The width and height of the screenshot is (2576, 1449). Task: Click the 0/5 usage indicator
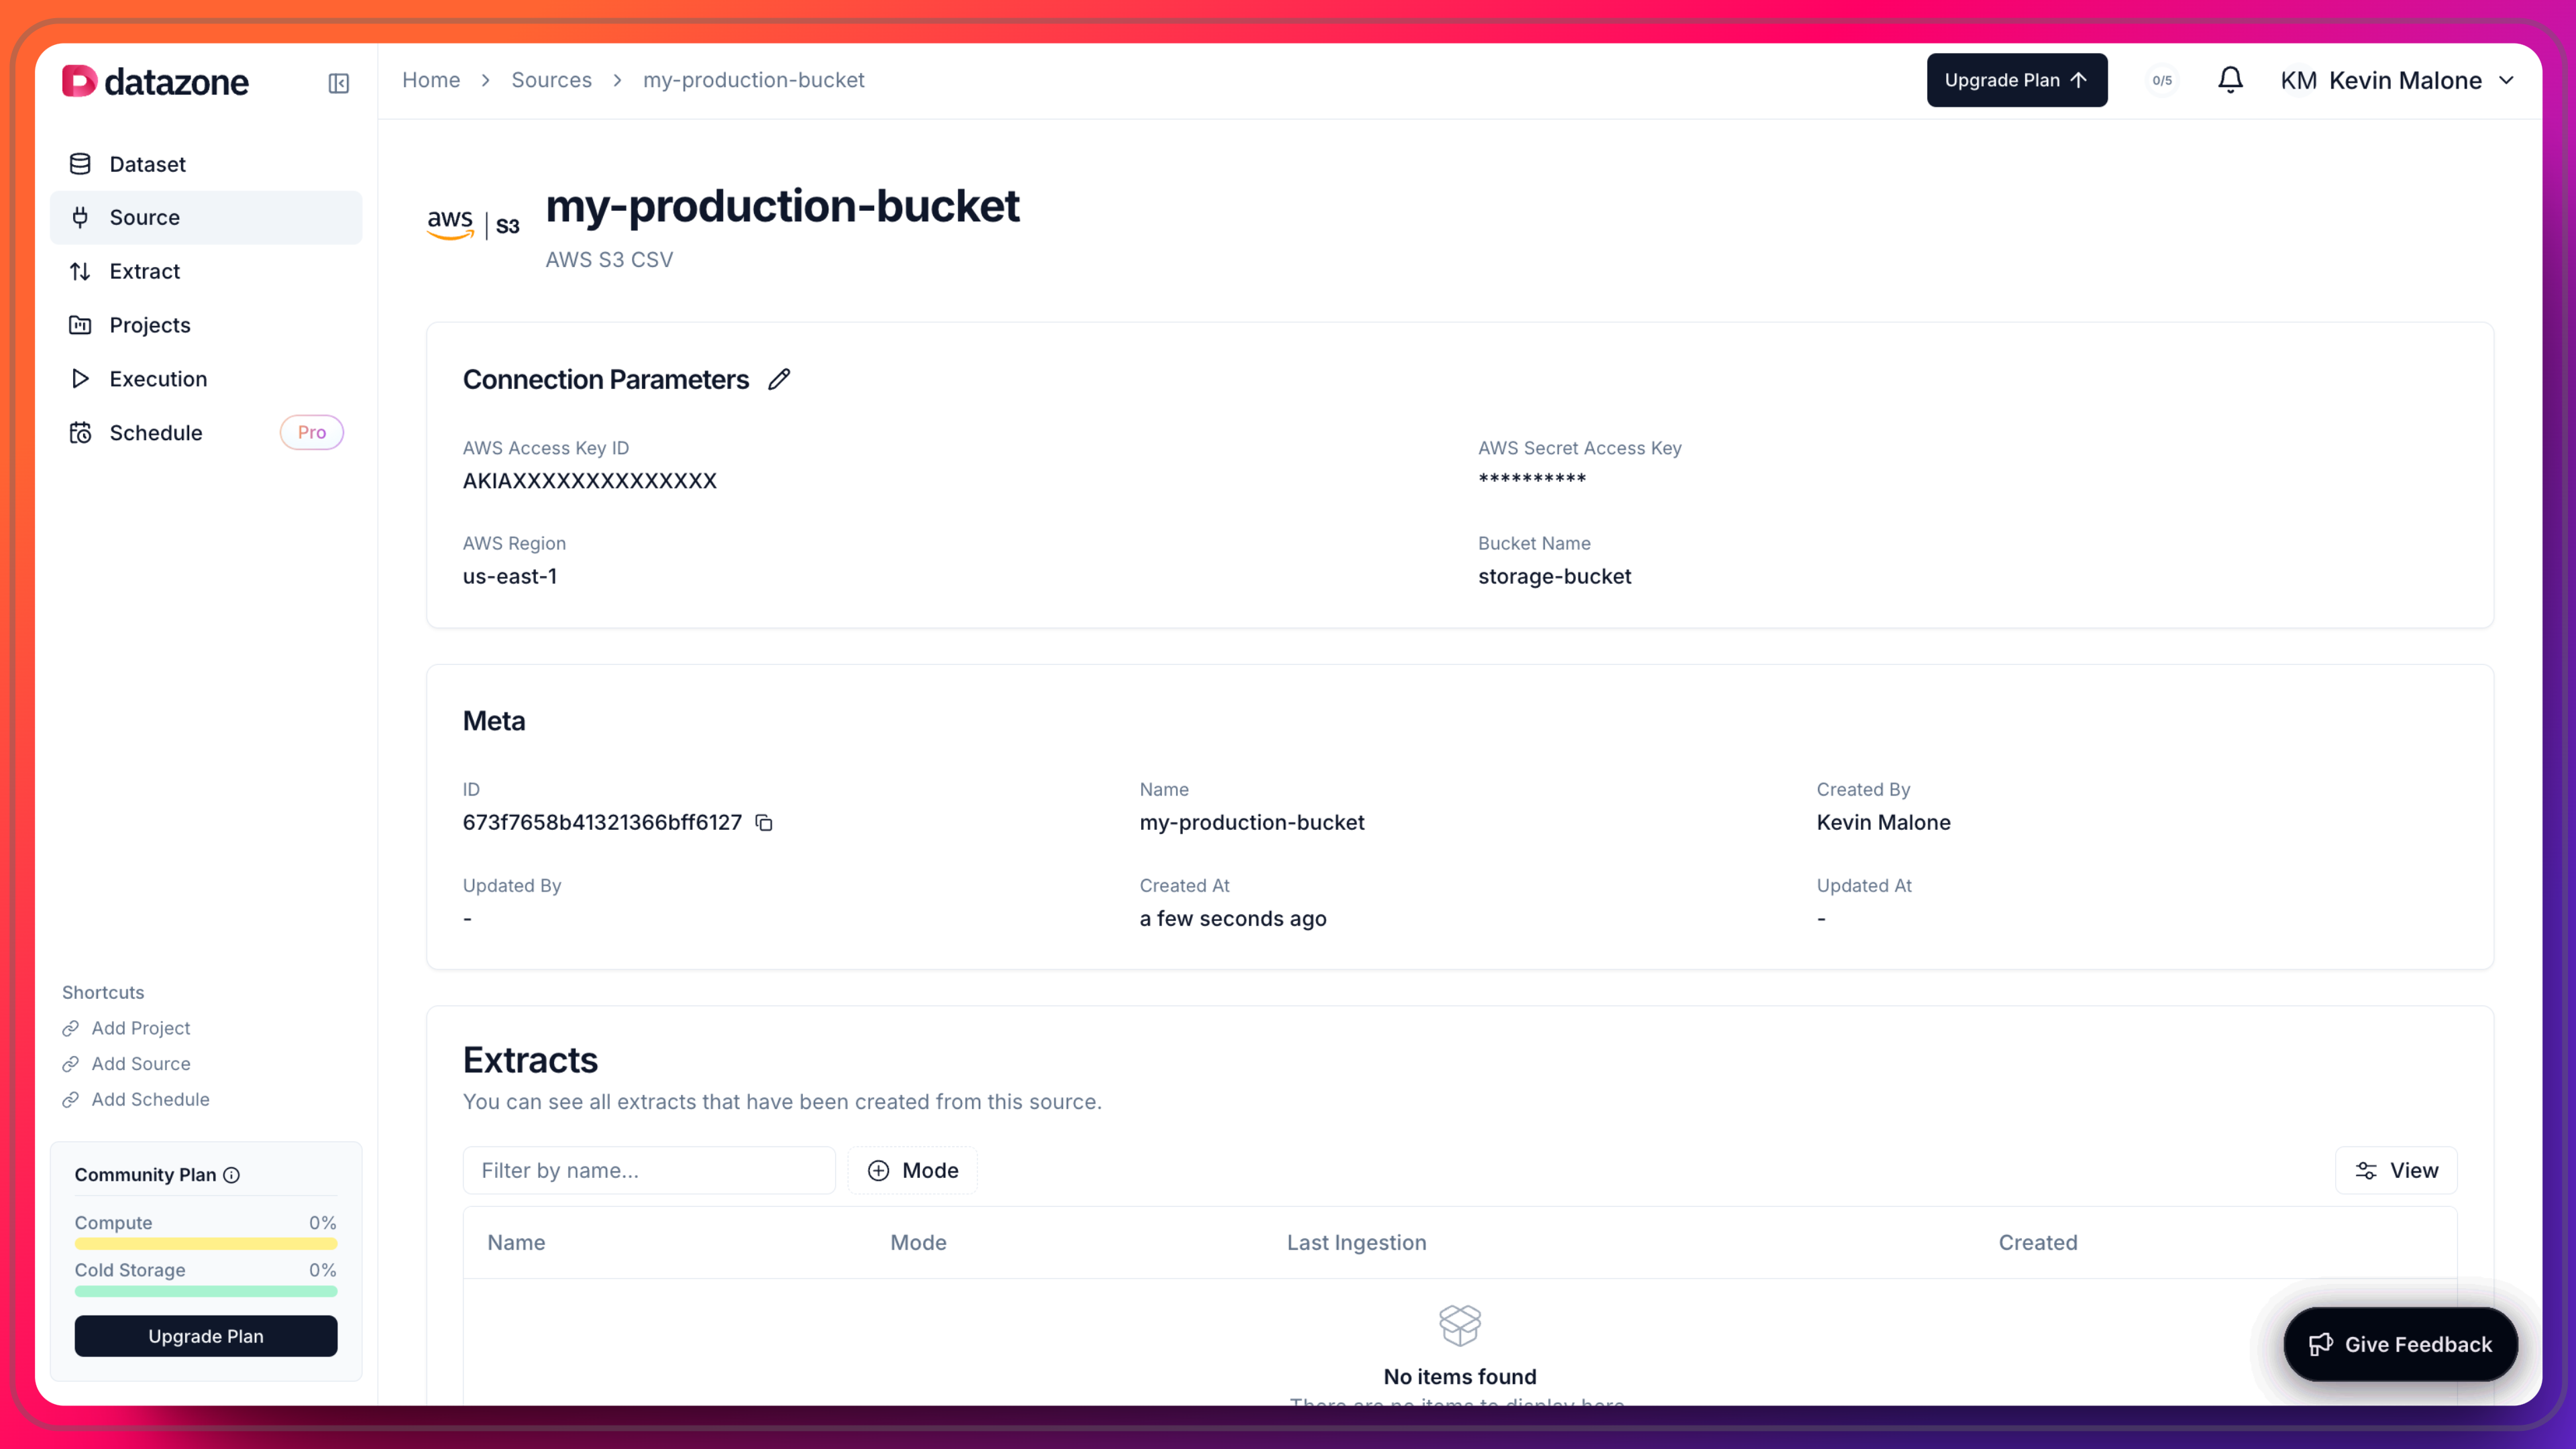point(2162,81)
